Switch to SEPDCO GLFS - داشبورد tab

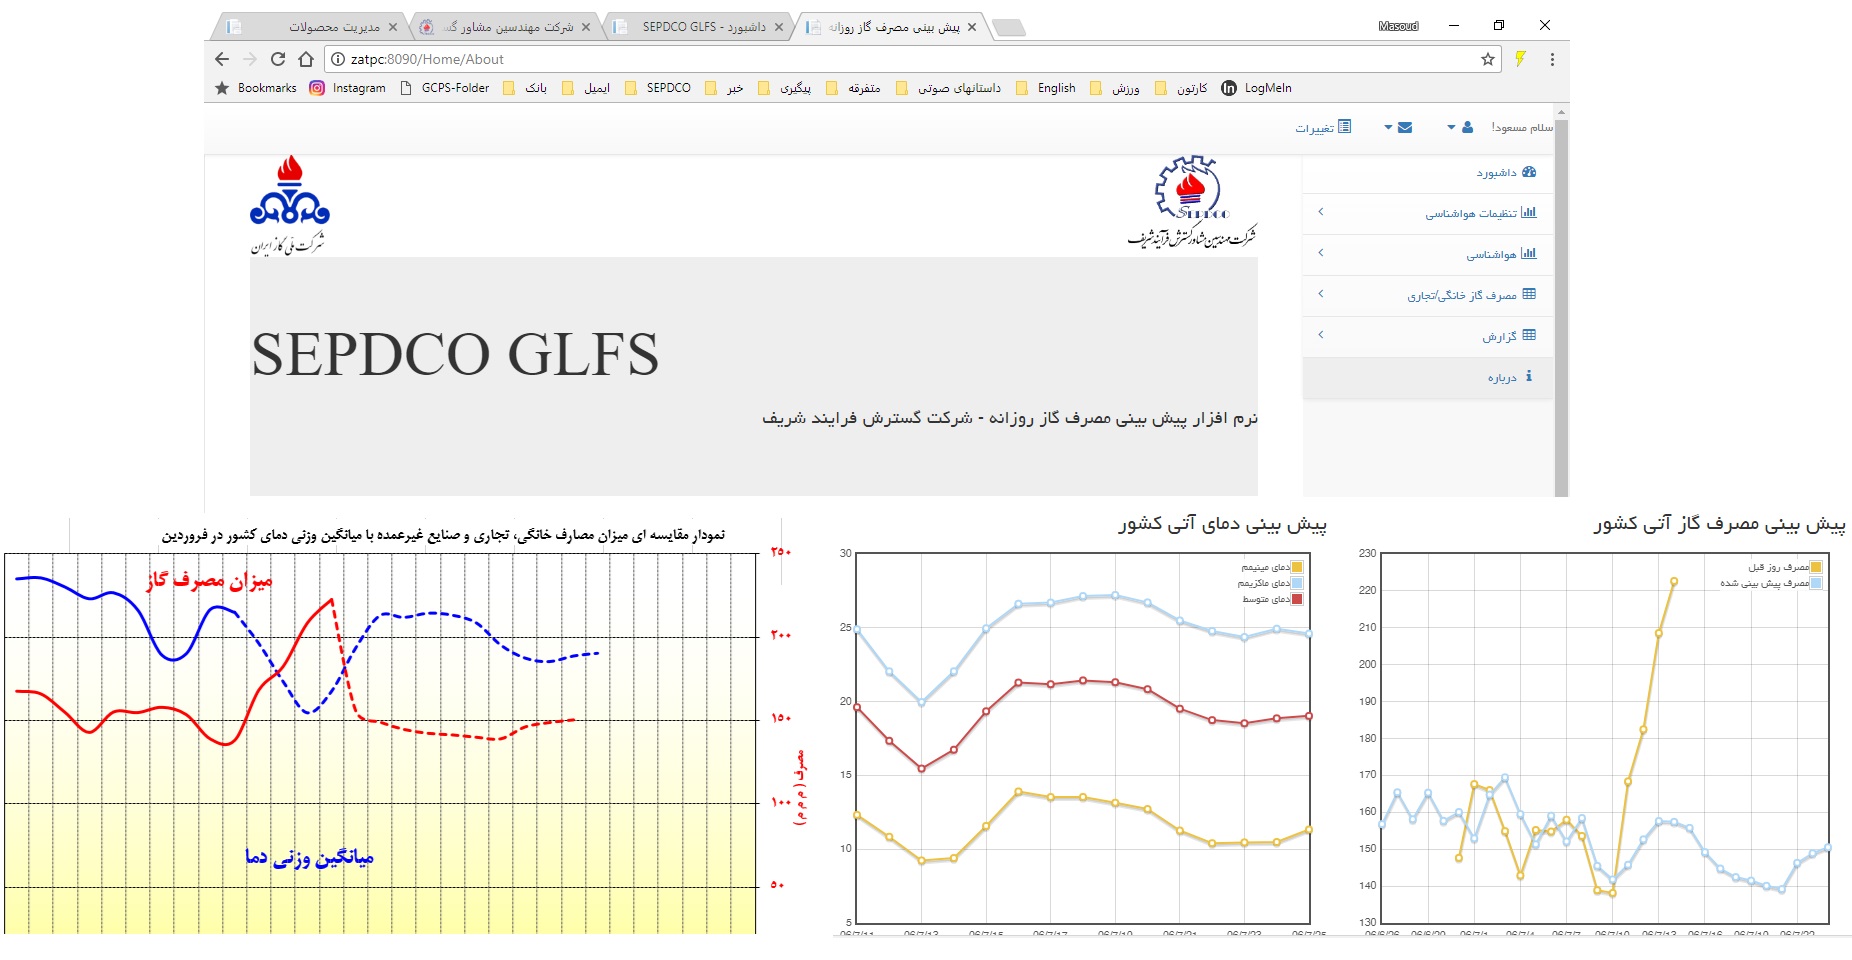click(698, 27)
